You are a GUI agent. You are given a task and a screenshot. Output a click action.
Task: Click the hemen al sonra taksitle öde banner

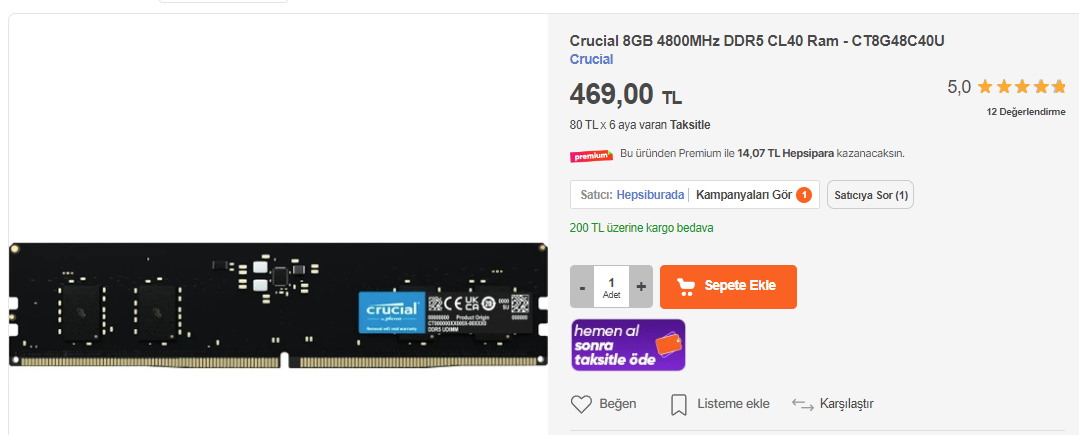click(628, 345)
